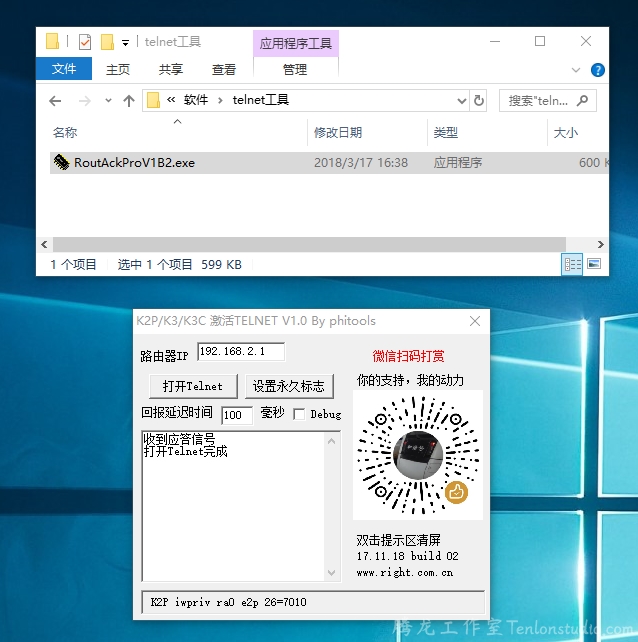Sort files by 修改日期 column
The image size is (638, 642).
click(x=338, y=133)
